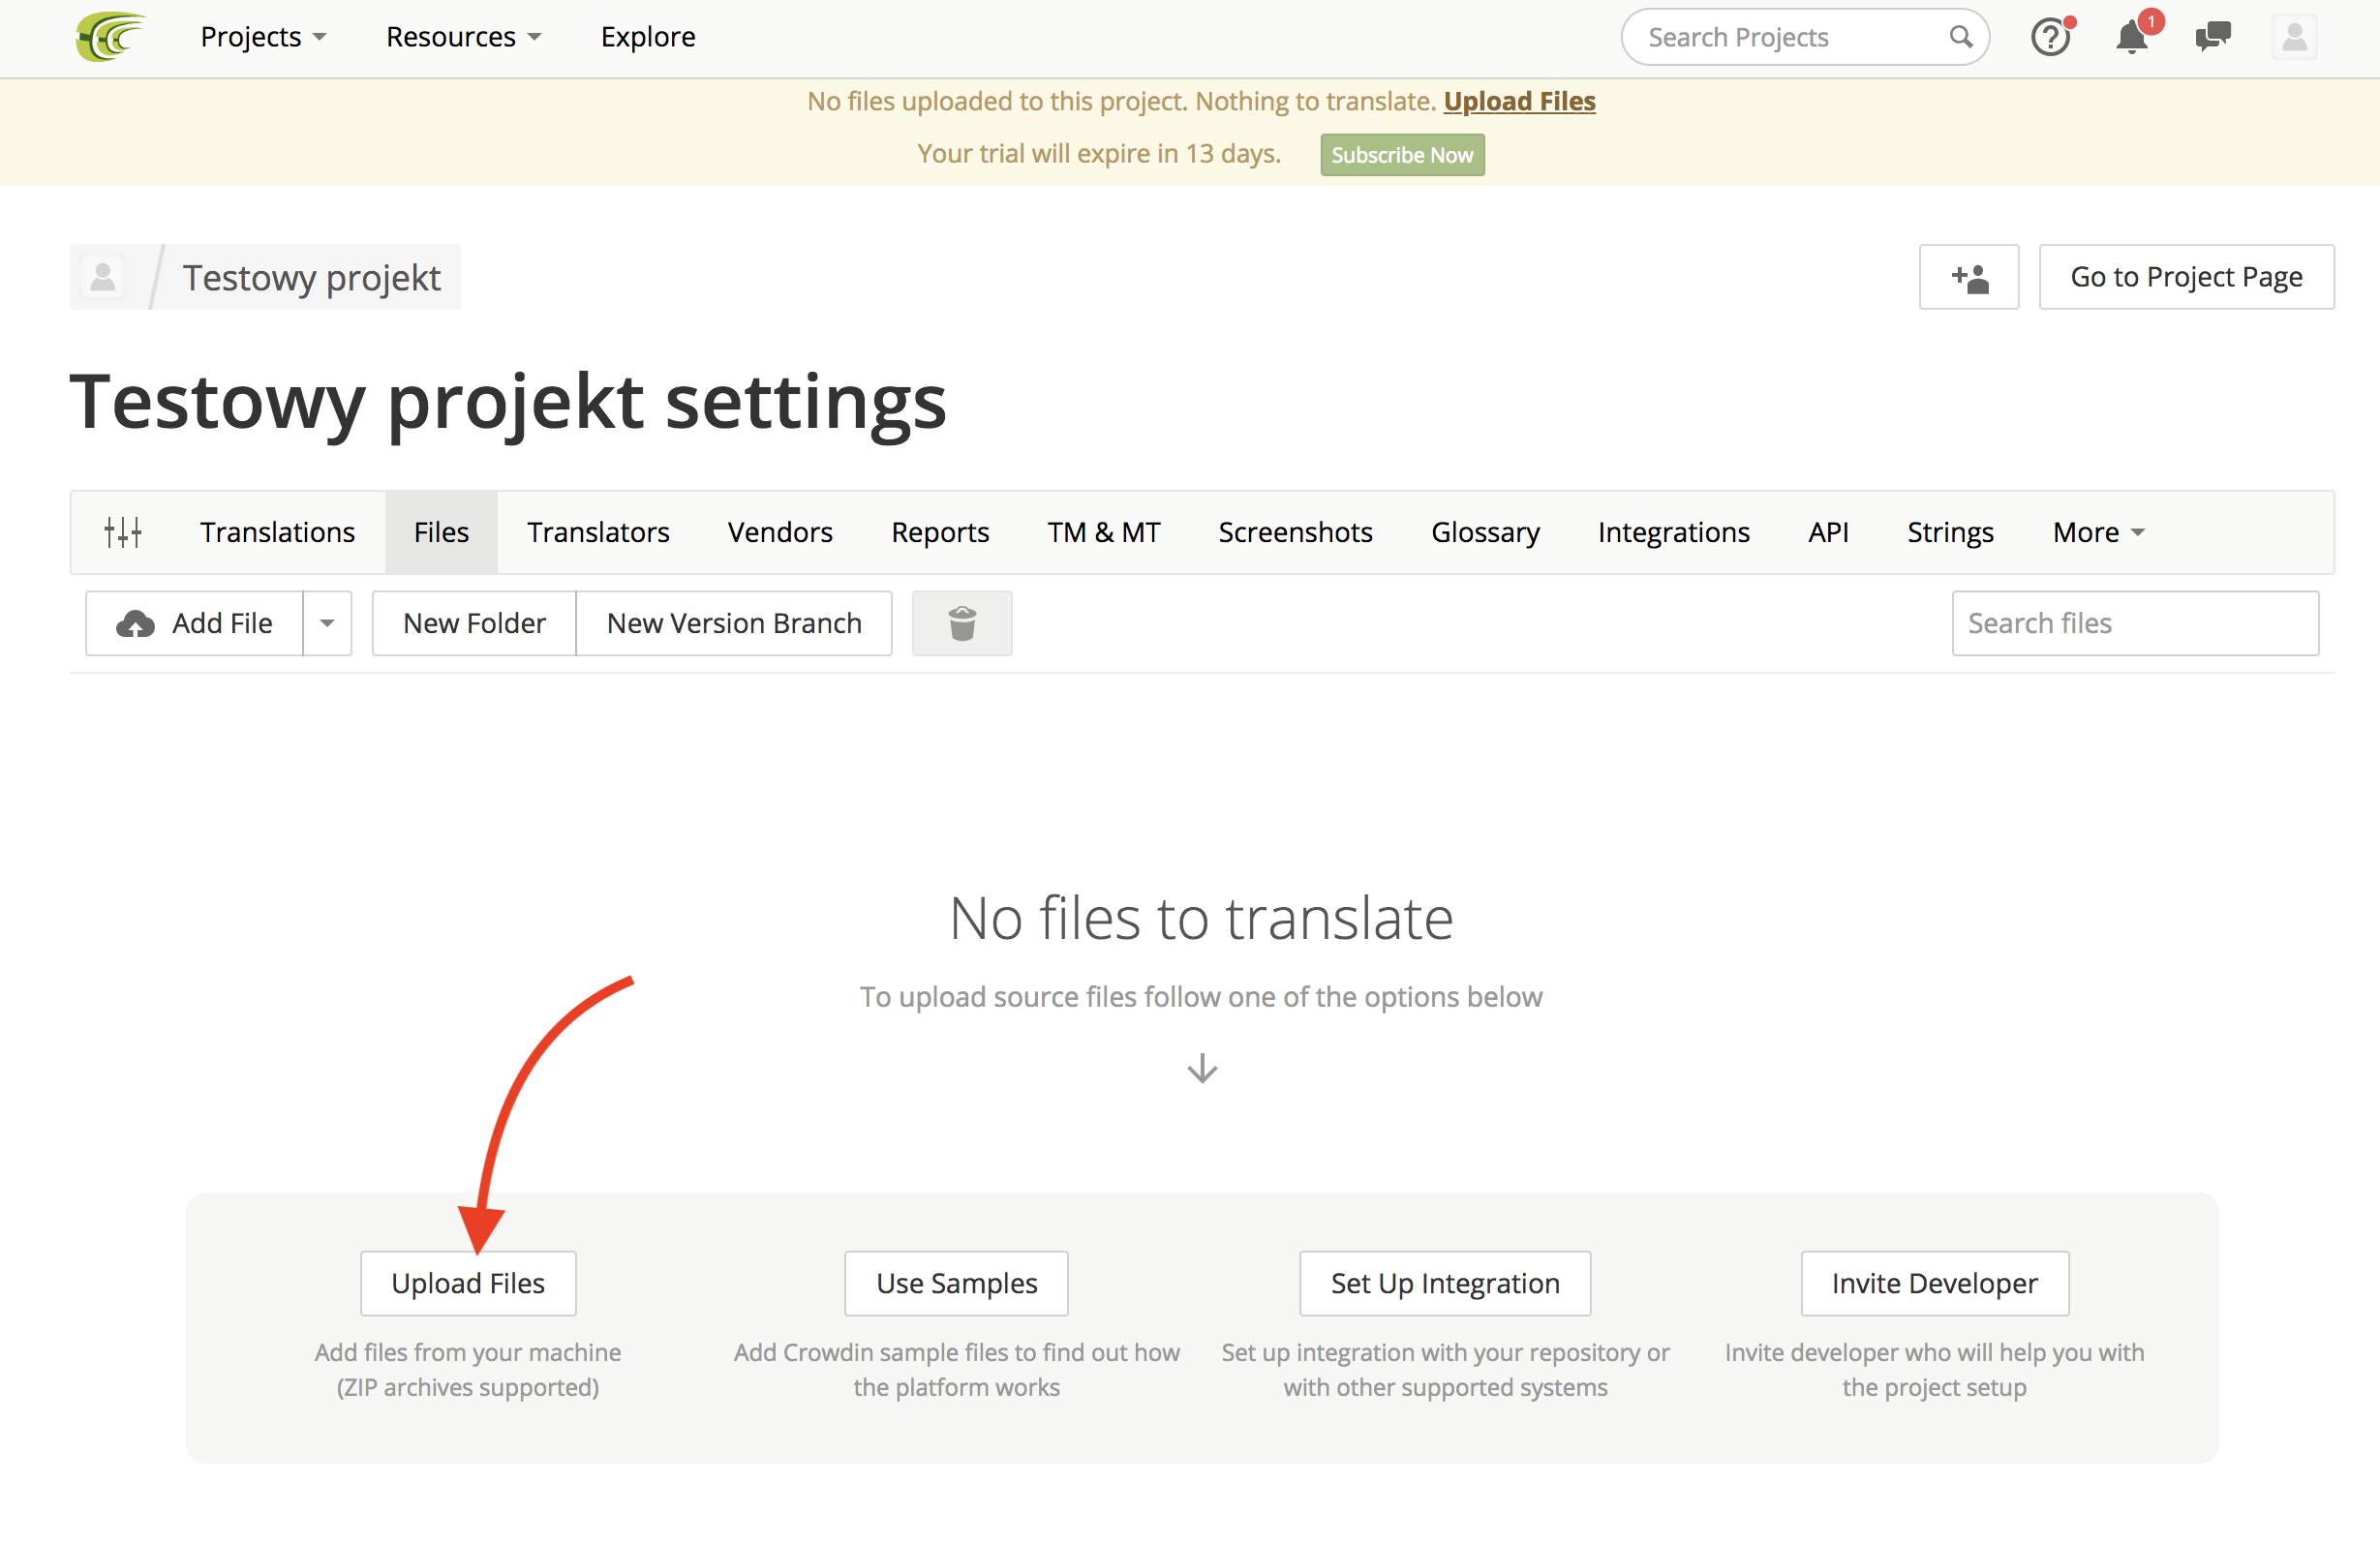Image resolution: width=2380 pixels, height=1543 pixels.
Task: Open notifications bell icon
Action: 2131,38
